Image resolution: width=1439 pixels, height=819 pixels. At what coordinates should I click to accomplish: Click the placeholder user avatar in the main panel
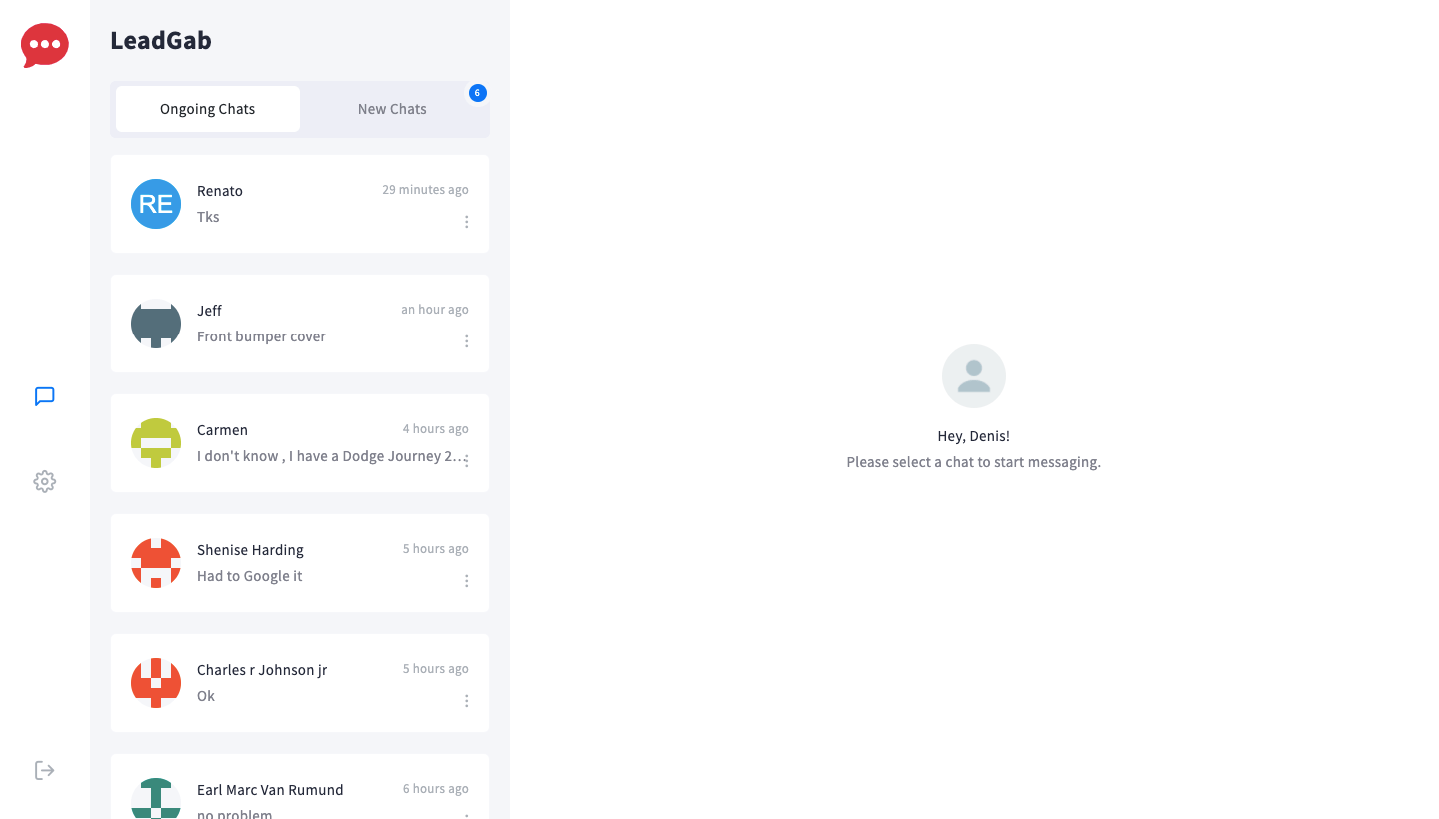pyautogui.click(x=973, y=376)
